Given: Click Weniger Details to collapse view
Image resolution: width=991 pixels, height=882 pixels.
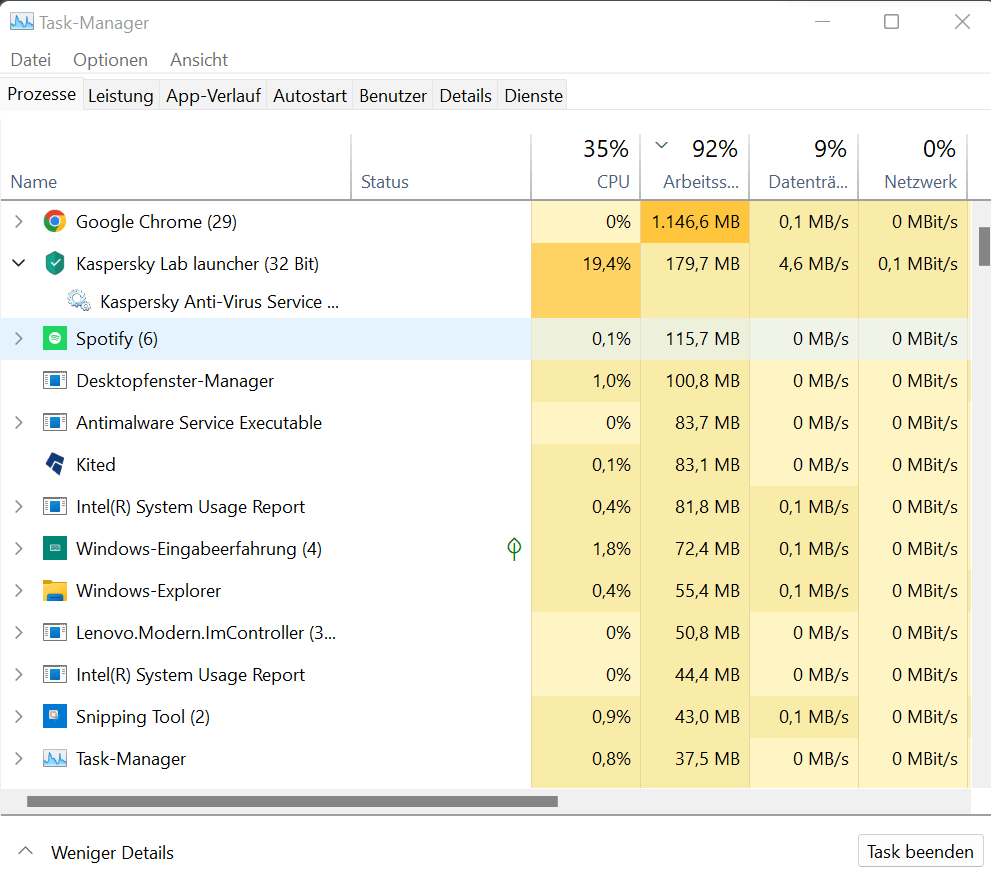Looking at the screenshot, I should 96,852.
